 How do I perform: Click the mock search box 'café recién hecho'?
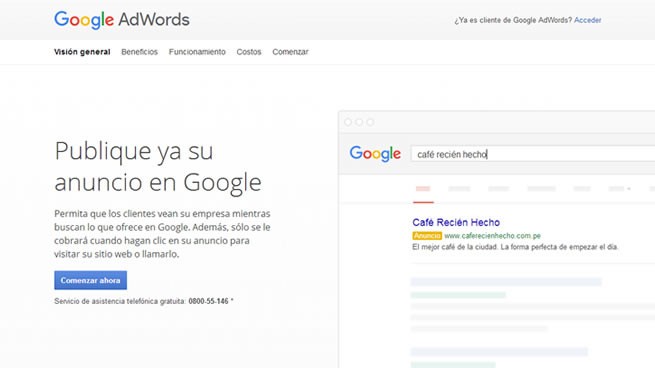(533, 154)
